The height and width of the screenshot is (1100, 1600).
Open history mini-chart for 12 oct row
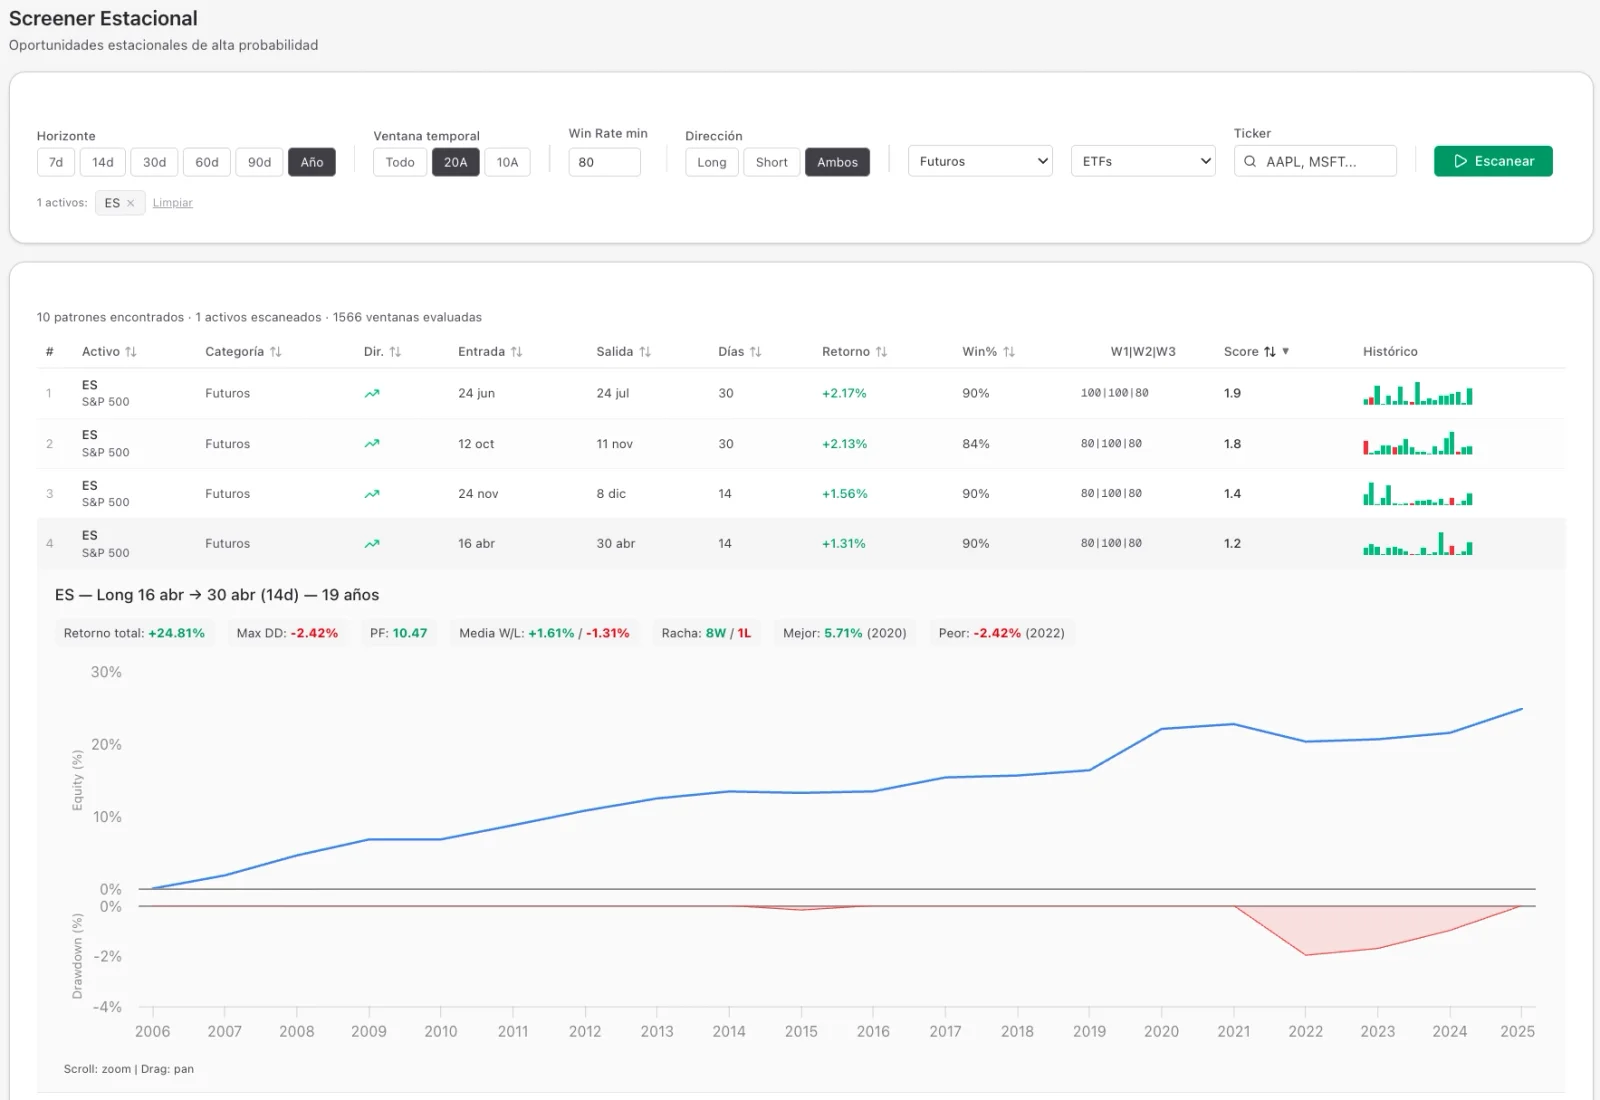click(1418, 443)
